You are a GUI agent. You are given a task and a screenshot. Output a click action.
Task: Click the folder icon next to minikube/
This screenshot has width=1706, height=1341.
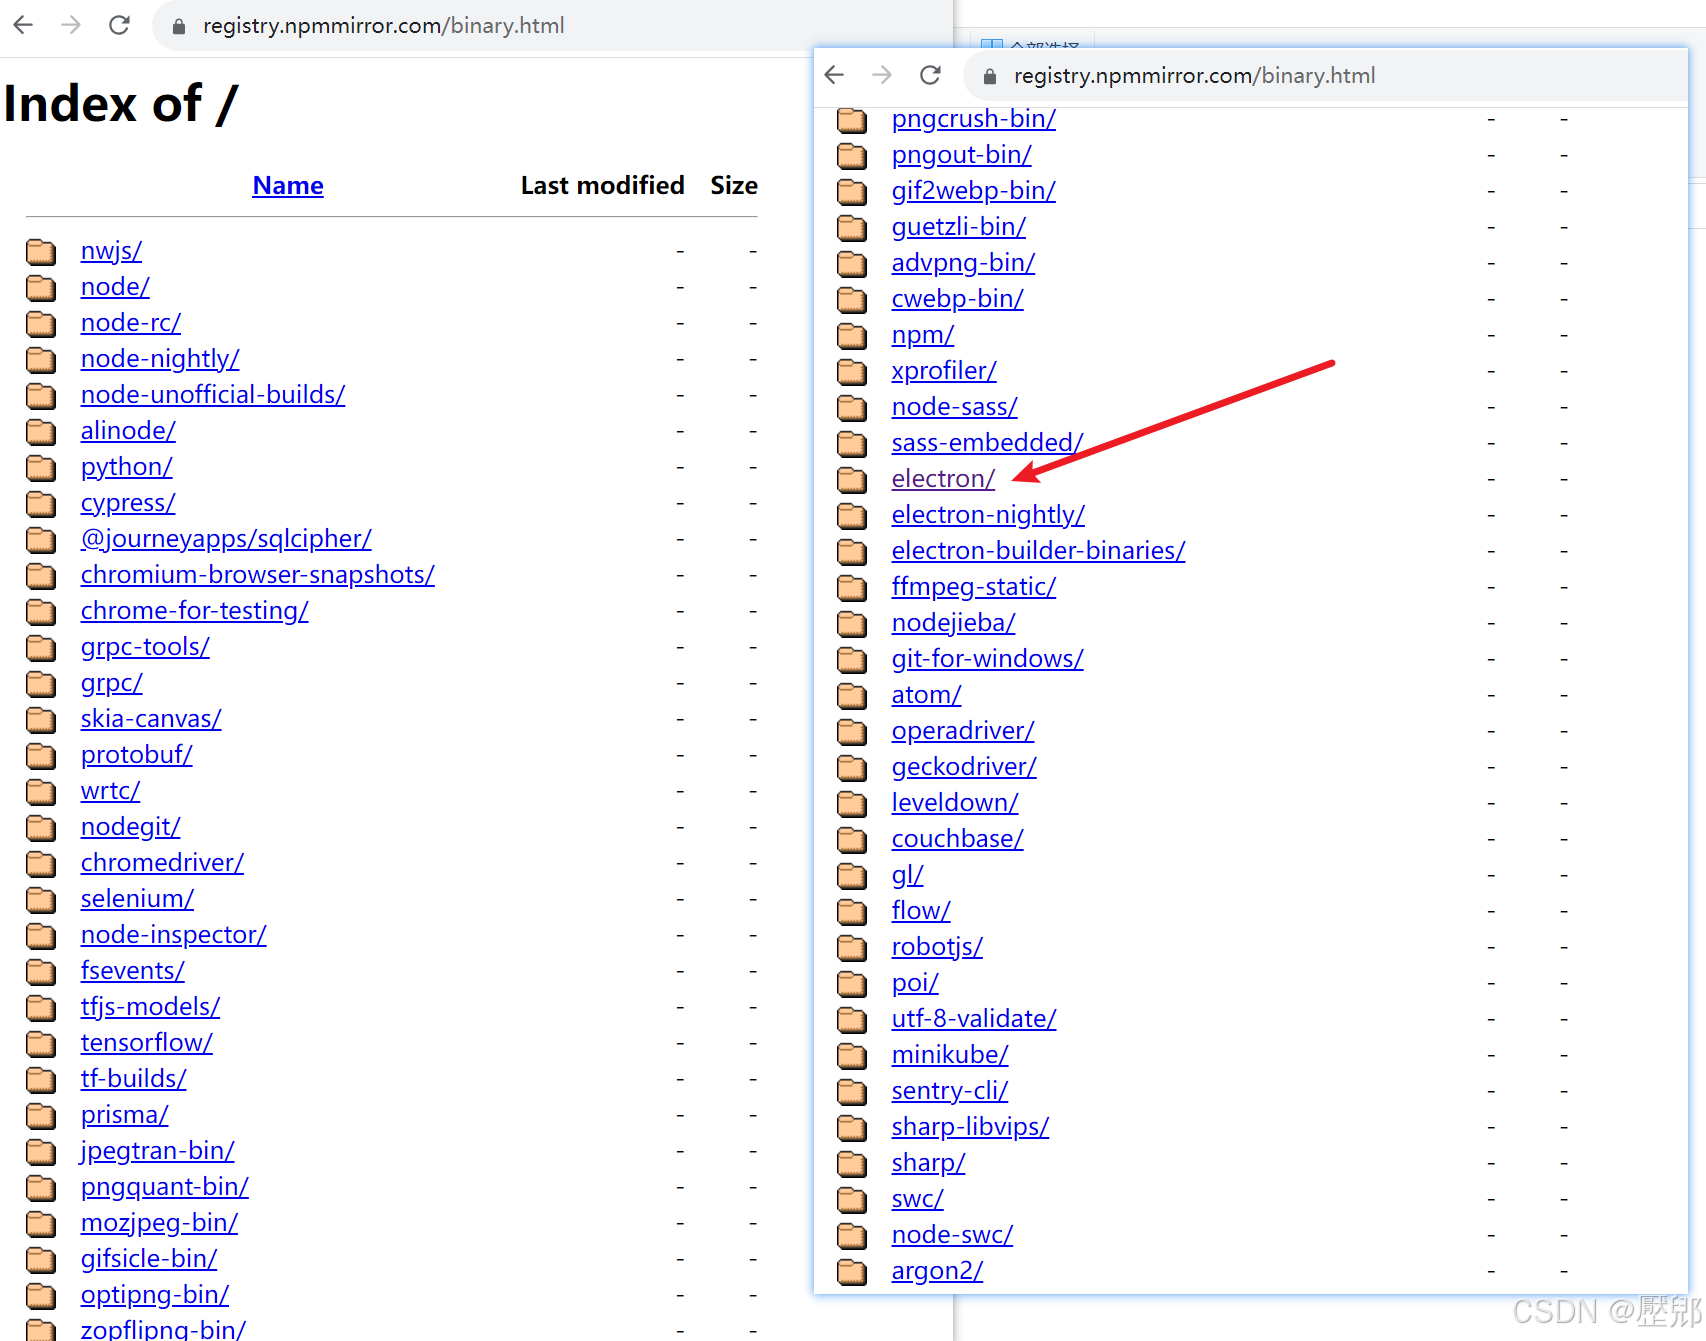pos(852,1055)
